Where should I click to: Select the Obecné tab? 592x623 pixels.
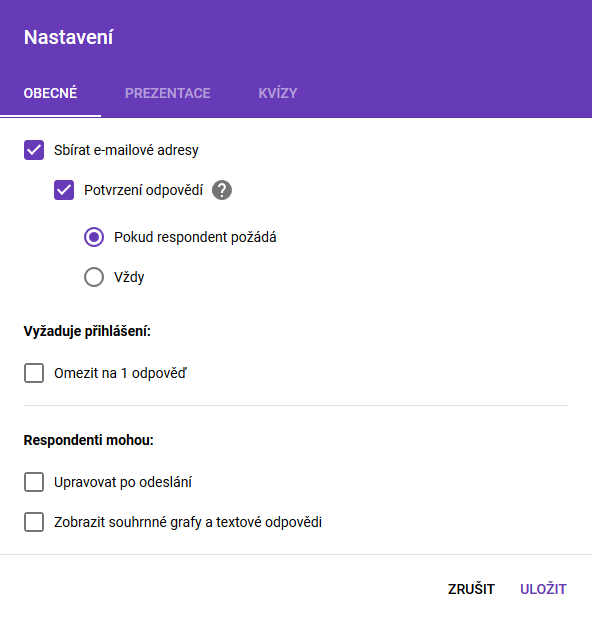pyautogui.click(x=50, y=93)
